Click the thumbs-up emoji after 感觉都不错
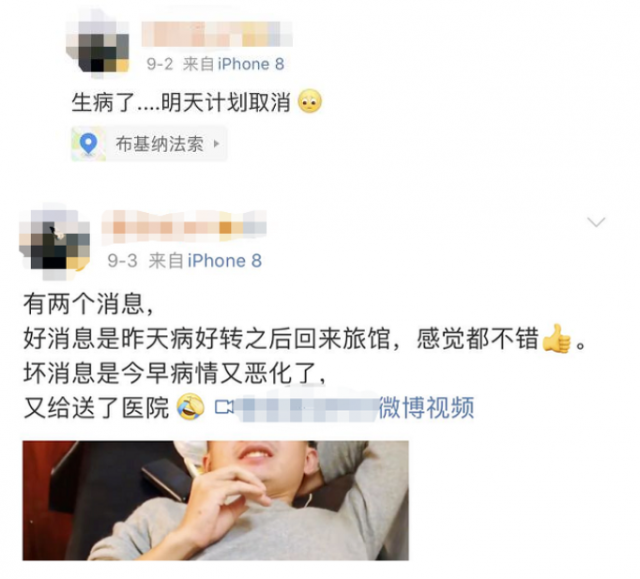 tap(556, 339)
